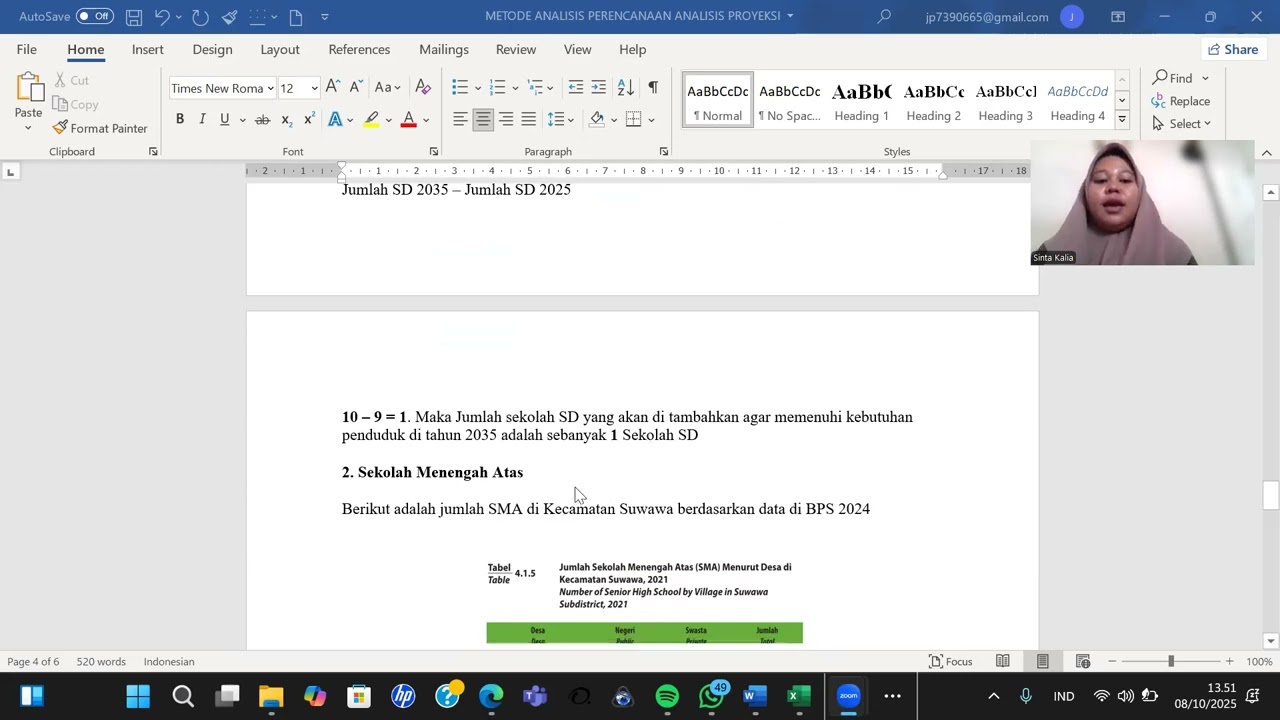1280x720 pixels.
Task: Click the vertical scrollbar thumb
Action: (1271, 495)
